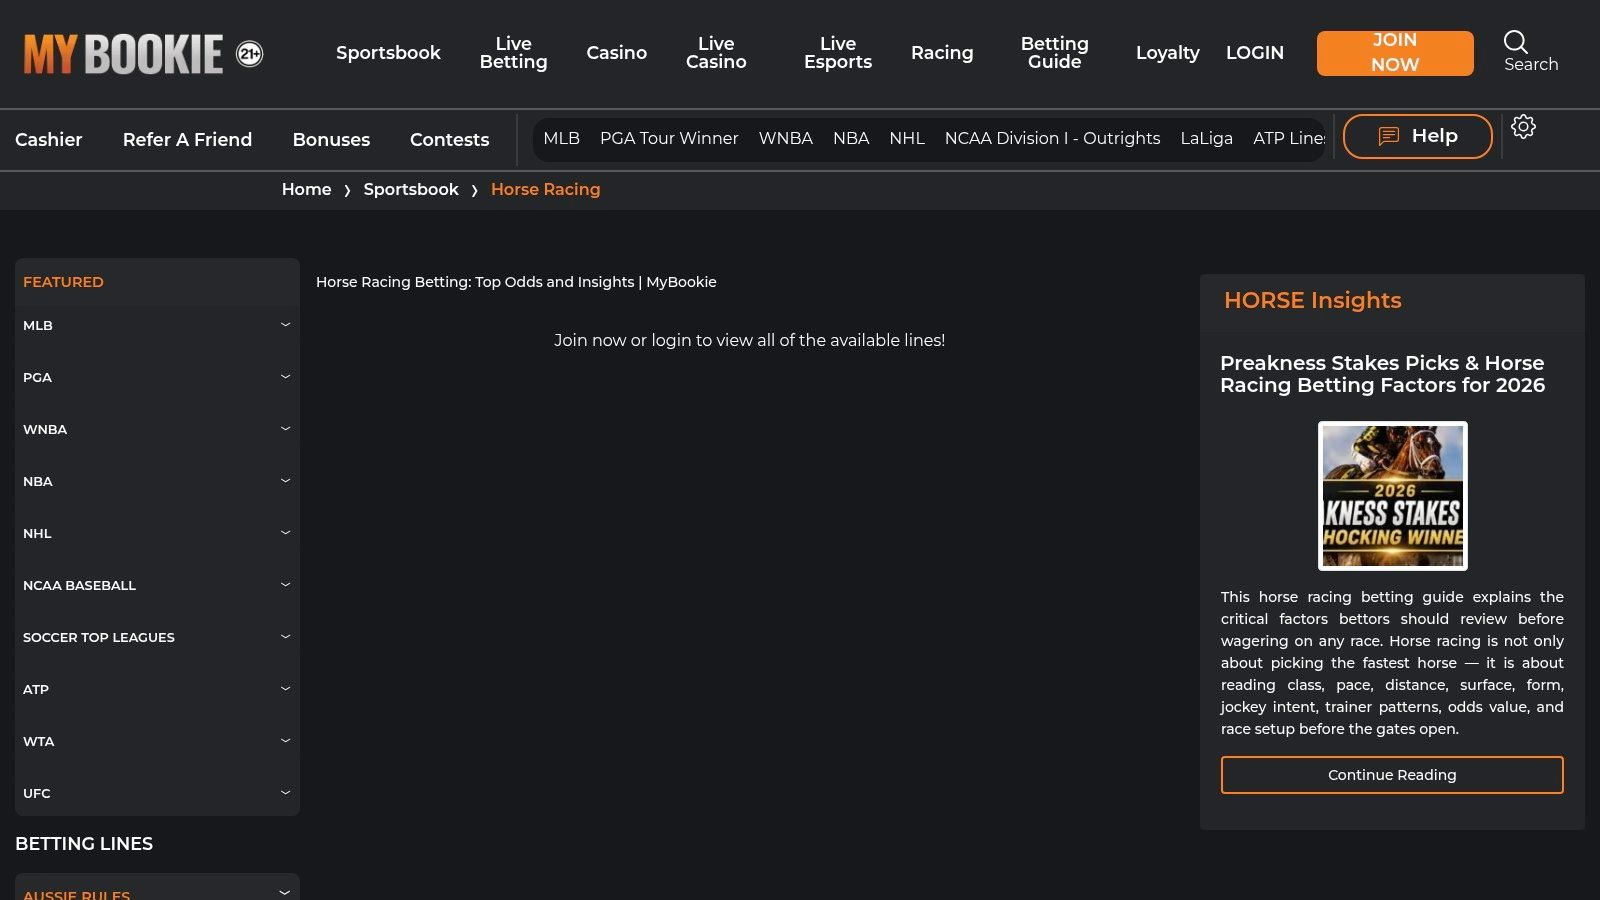
Task: Open Live Casino
Action: tap(716, 53)
